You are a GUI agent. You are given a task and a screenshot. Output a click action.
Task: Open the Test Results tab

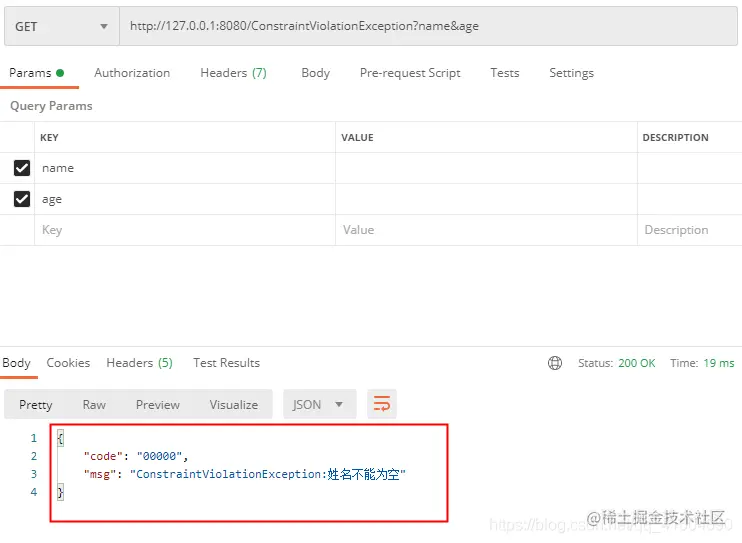click(226, 363)
